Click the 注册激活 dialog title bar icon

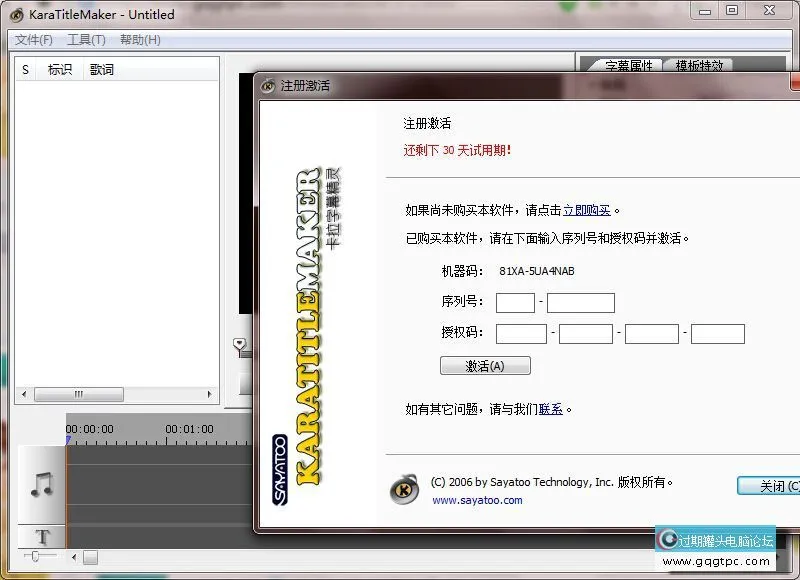click(x=268, y=86)
